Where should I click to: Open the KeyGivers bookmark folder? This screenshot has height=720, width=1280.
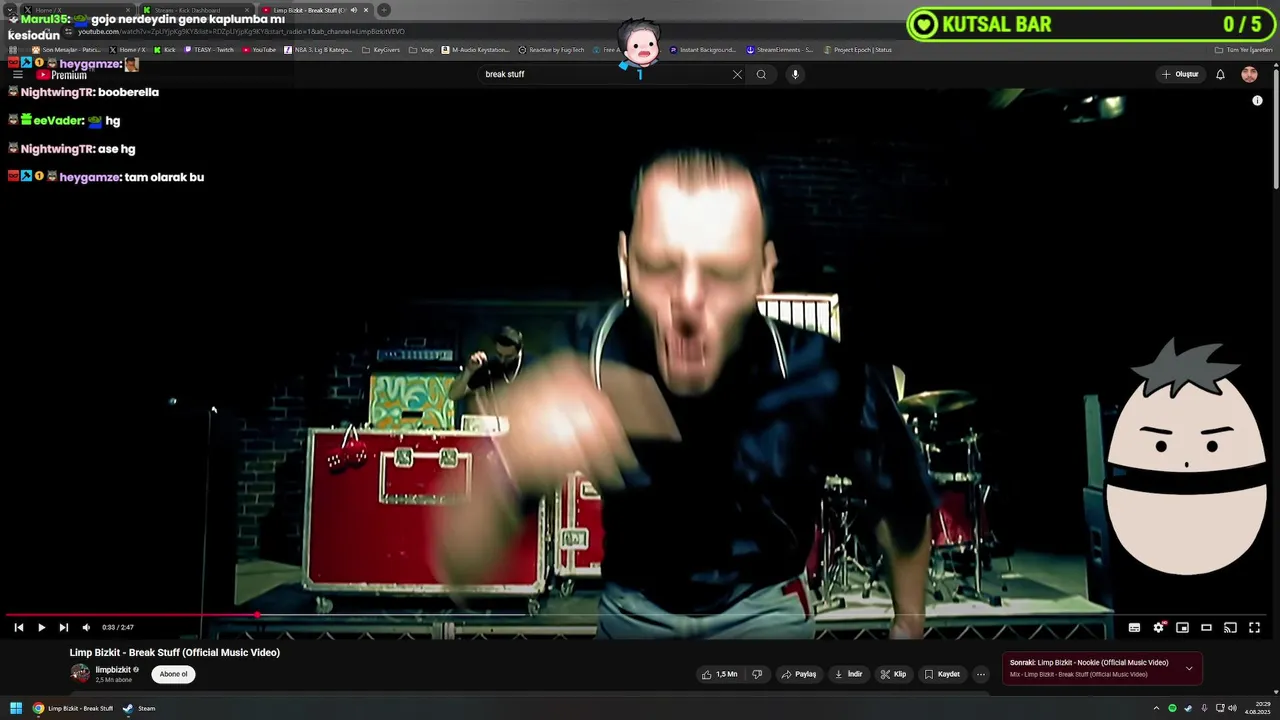pyautogui.click(x=381, y=49)
